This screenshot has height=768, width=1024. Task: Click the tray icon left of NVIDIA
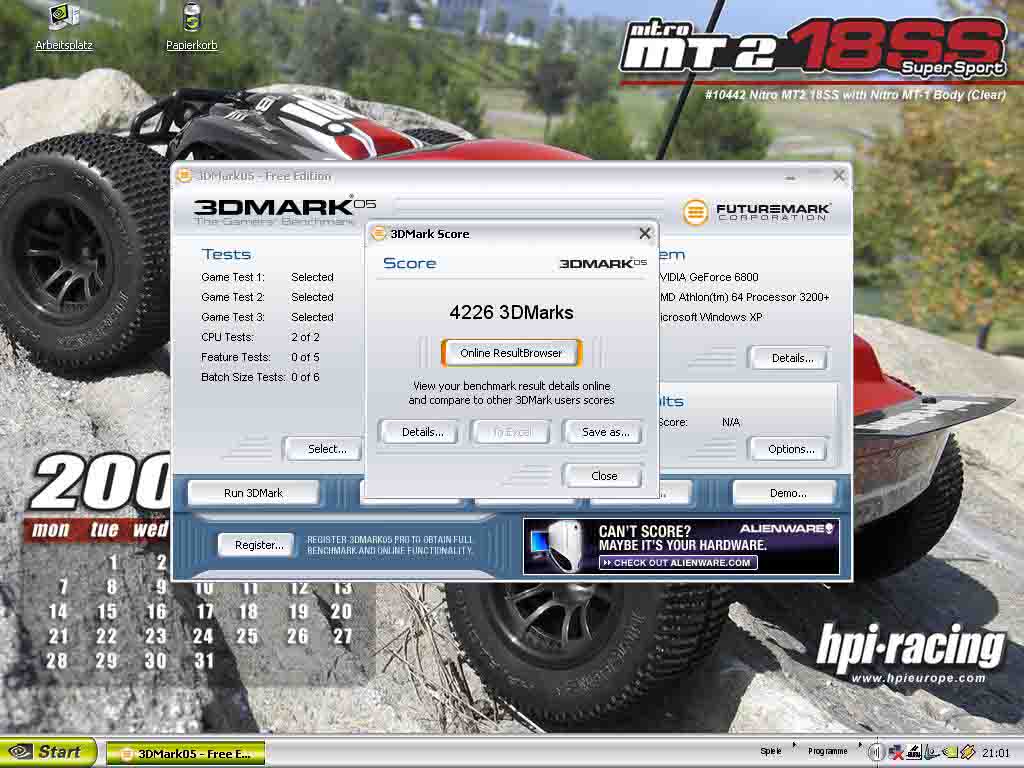(x=931, y=752)
